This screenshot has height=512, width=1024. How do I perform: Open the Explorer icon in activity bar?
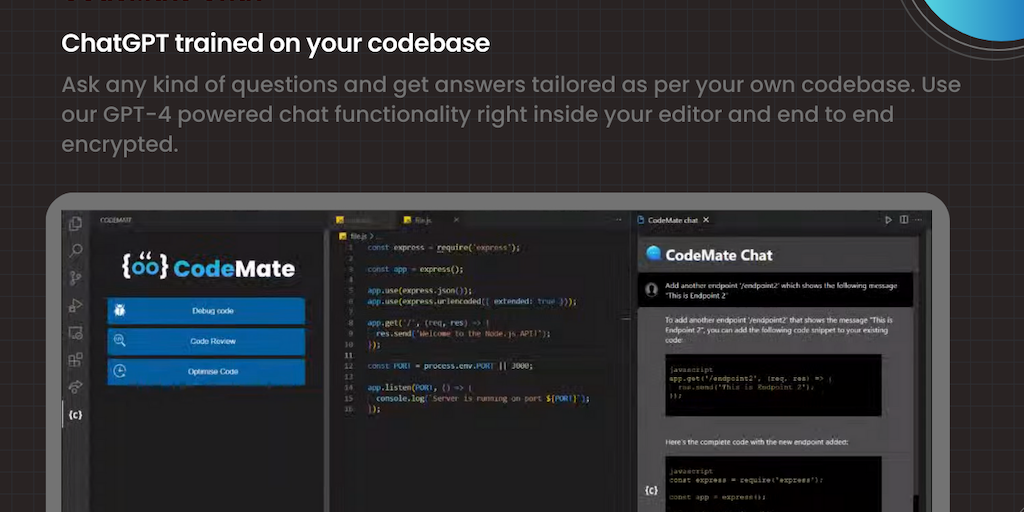pos(75,223)
